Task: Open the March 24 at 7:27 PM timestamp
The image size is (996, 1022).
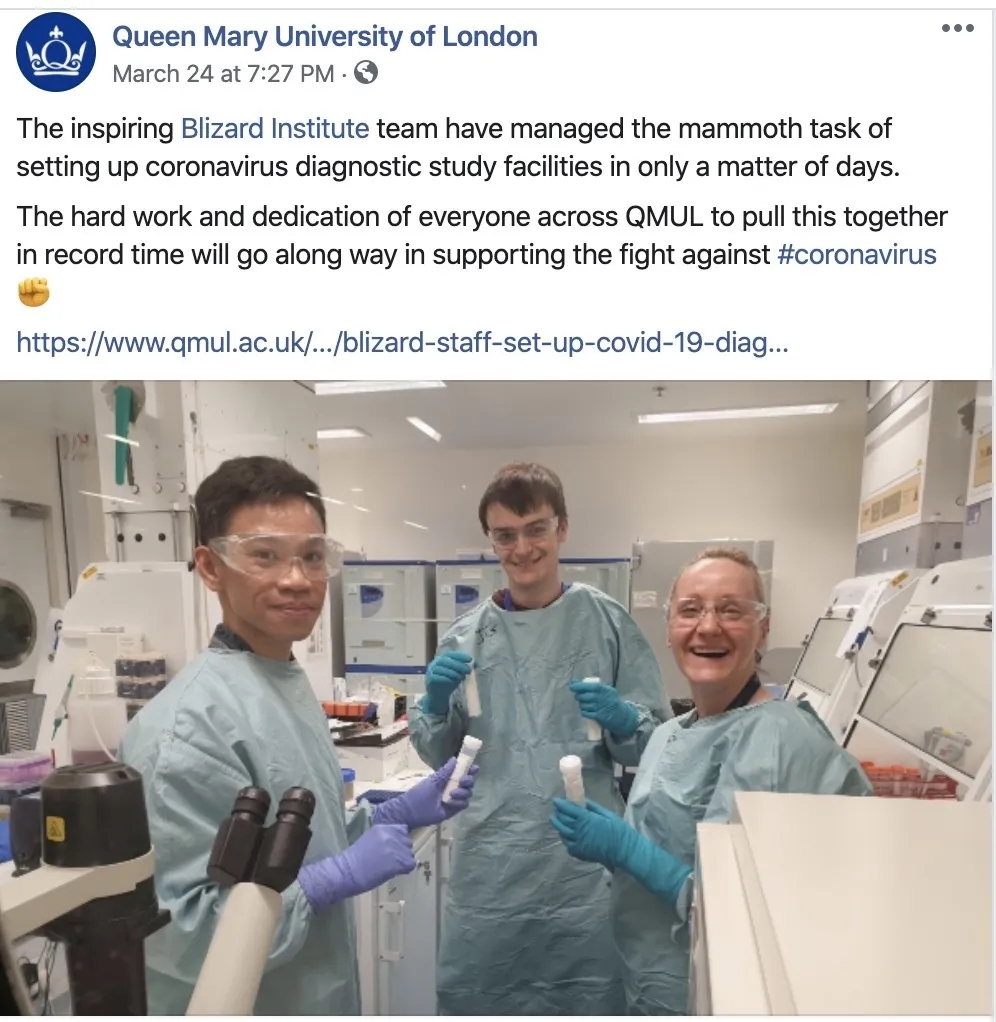Action: coord(223,74)
